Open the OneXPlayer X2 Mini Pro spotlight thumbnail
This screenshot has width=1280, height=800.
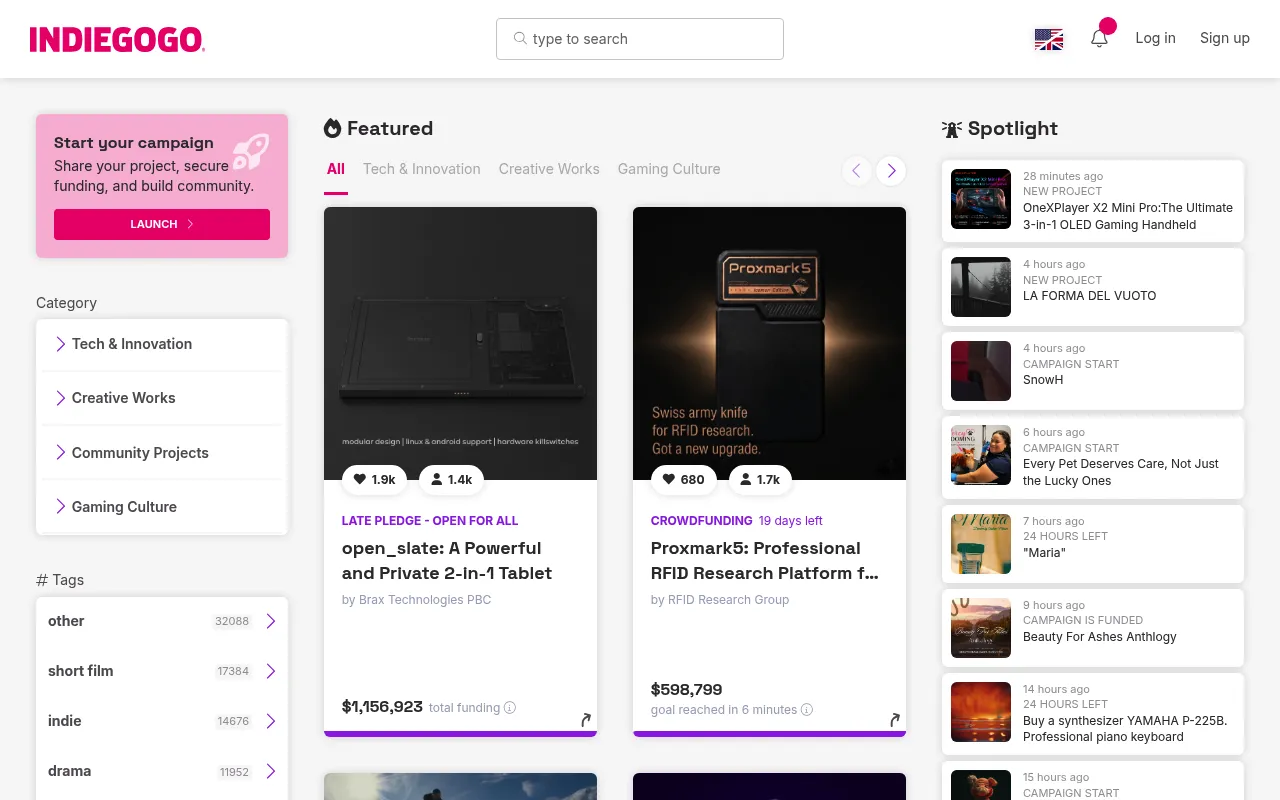[981, 199]
